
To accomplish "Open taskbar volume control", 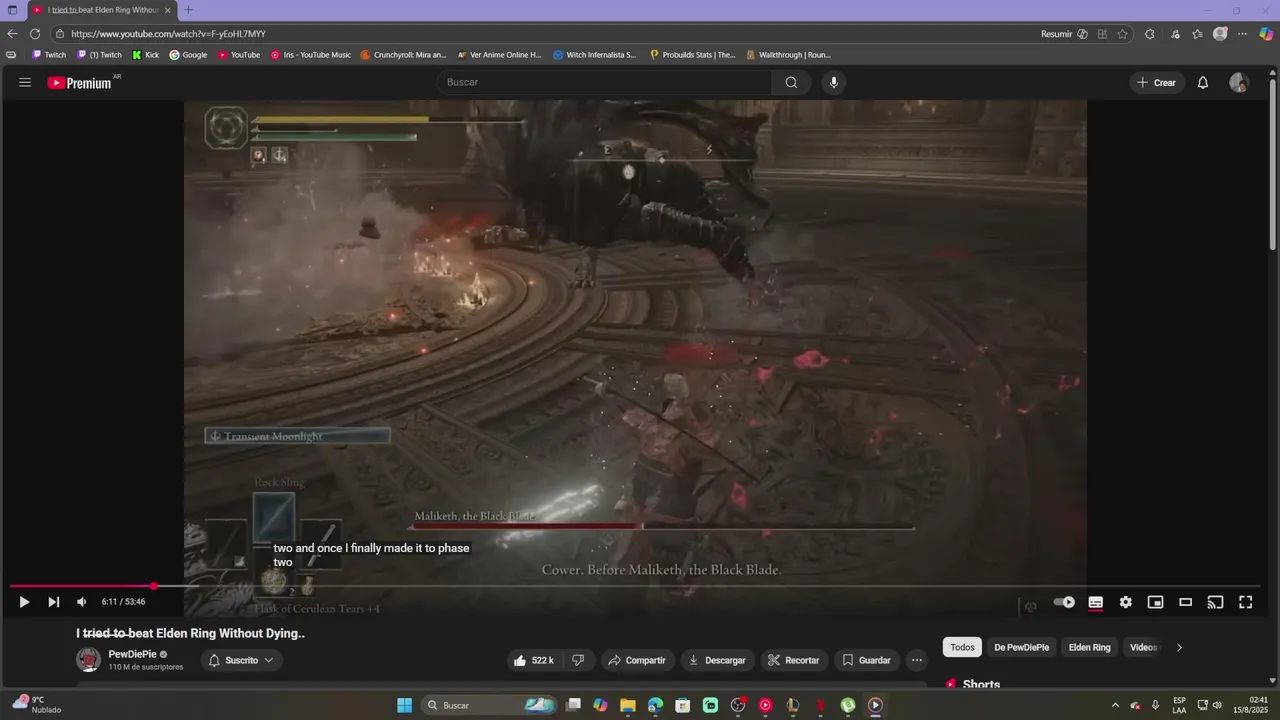I will coord(1217,705).
